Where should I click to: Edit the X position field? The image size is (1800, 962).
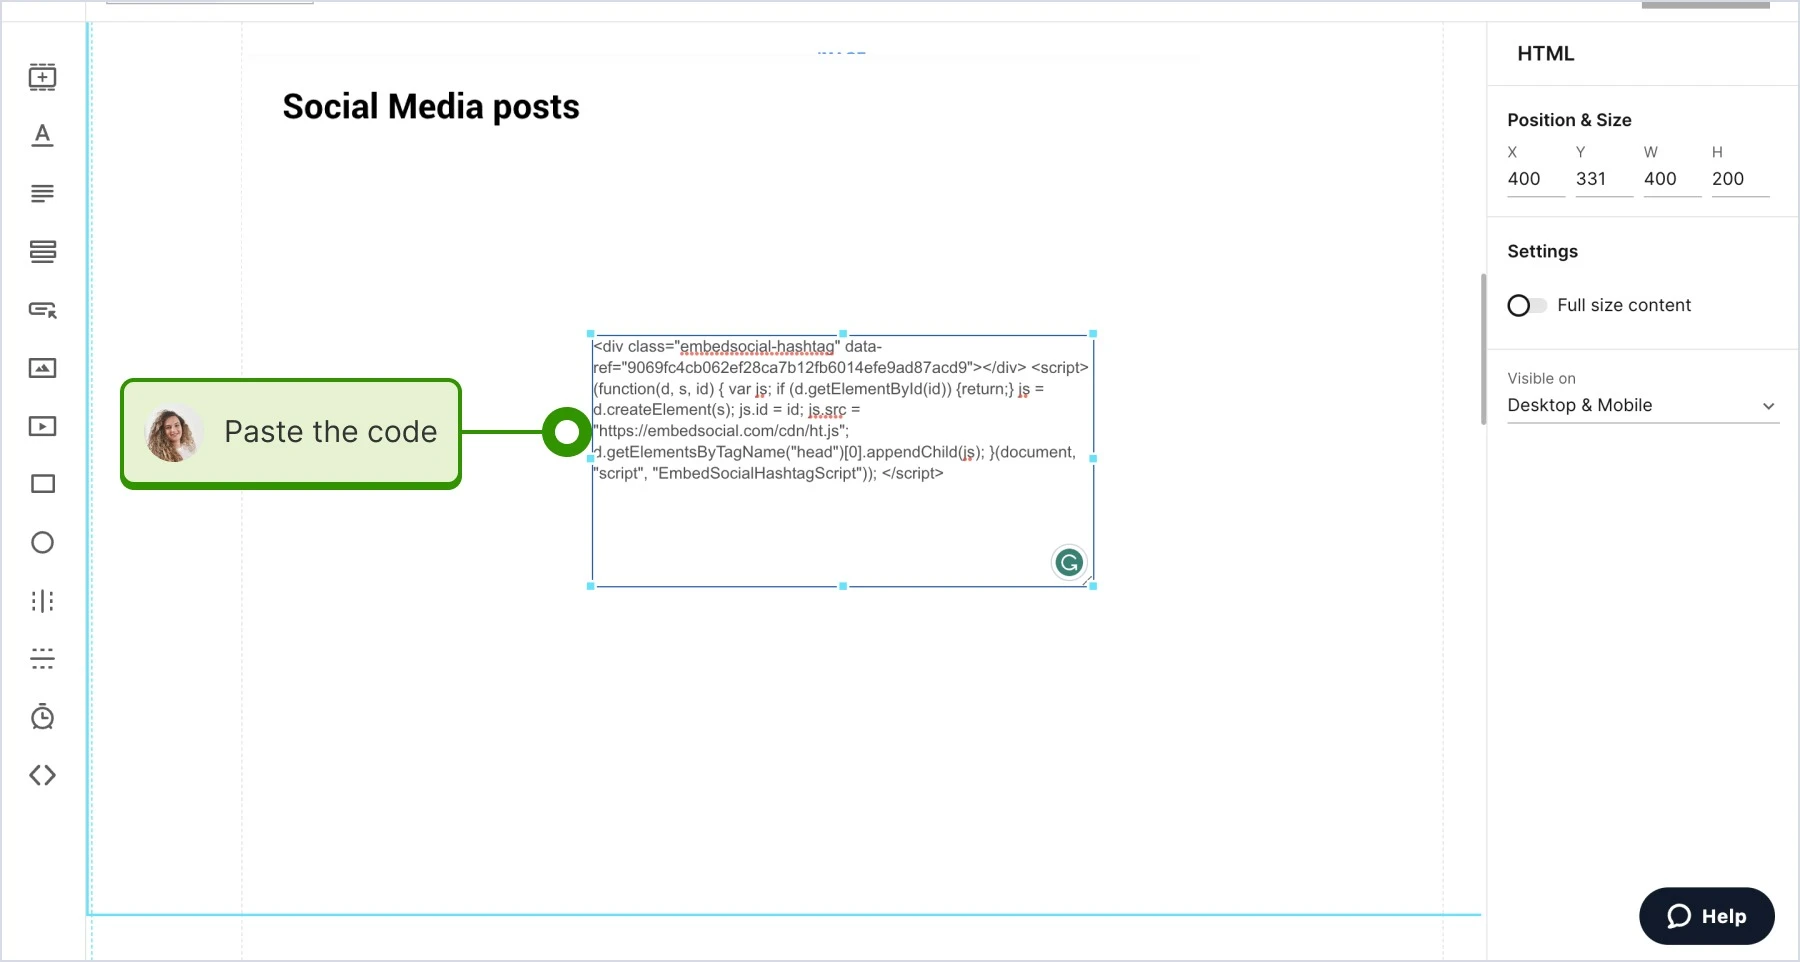pos(1536,179)
